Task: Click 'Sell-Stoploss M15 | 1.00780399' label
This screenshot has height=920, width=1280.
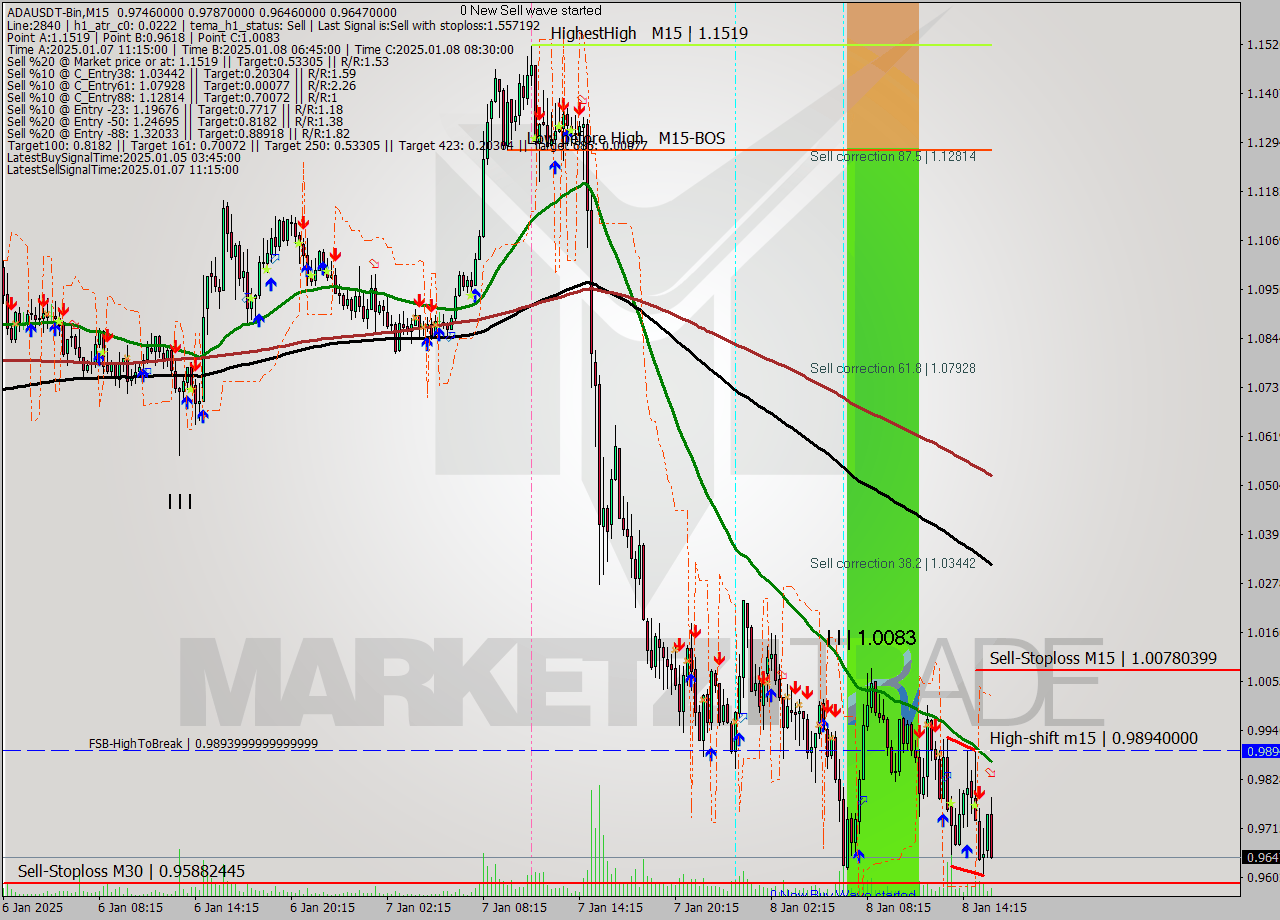Action: point(1103,658)
